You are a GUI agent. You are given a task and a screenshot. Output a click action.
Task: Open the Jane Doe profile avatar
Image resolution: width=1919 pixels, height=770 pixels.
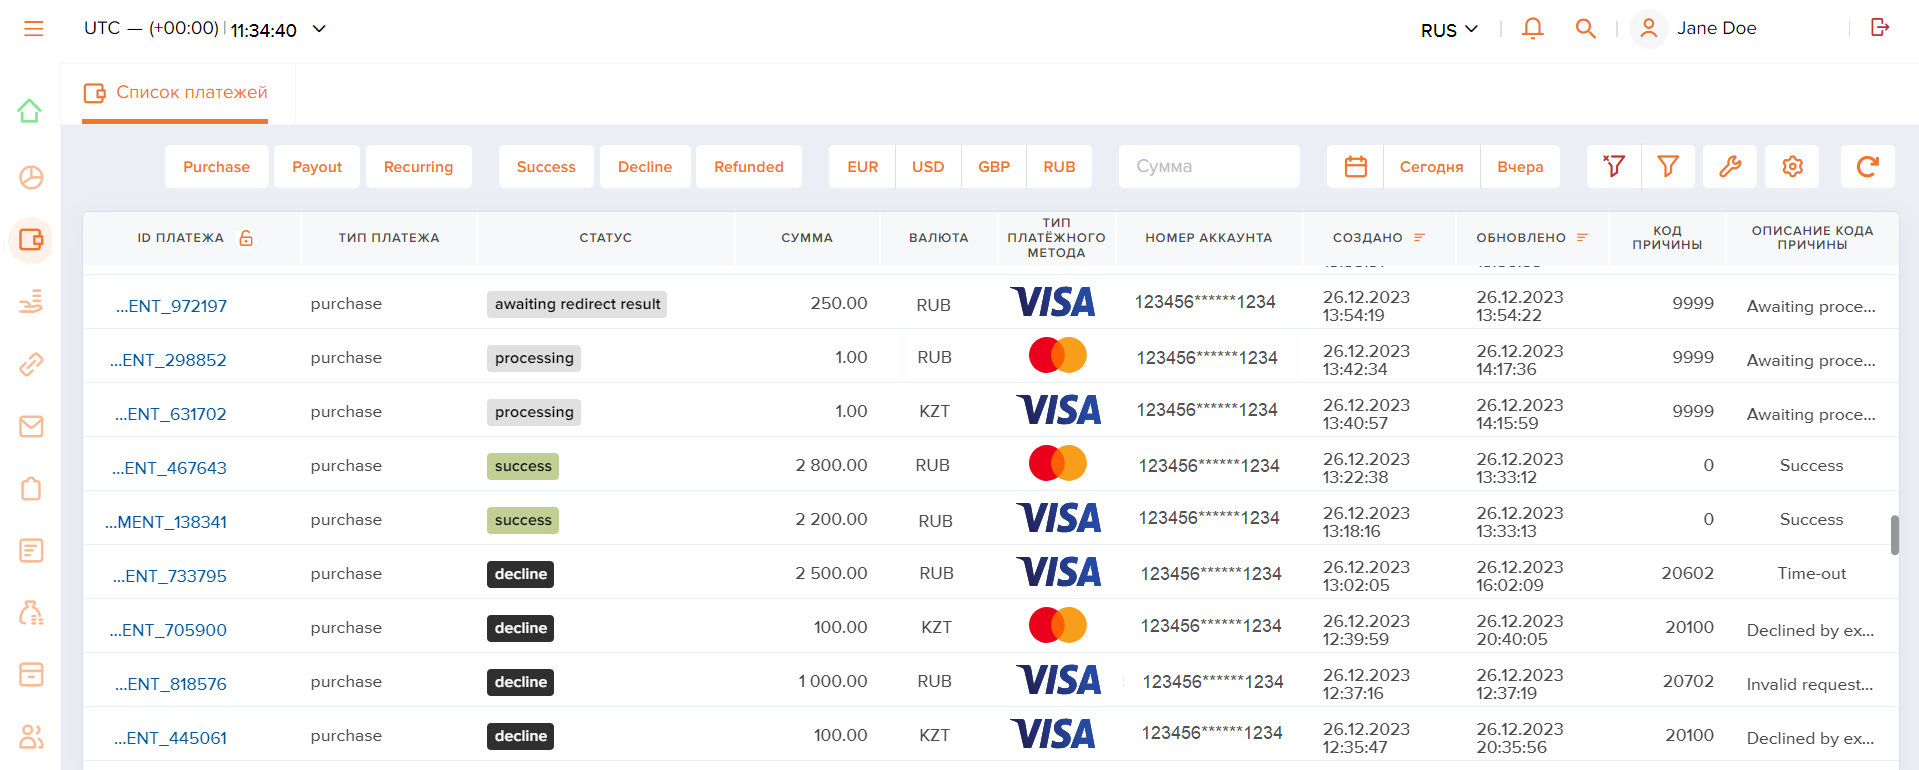pyautogui.click(x=1649, y=28)
